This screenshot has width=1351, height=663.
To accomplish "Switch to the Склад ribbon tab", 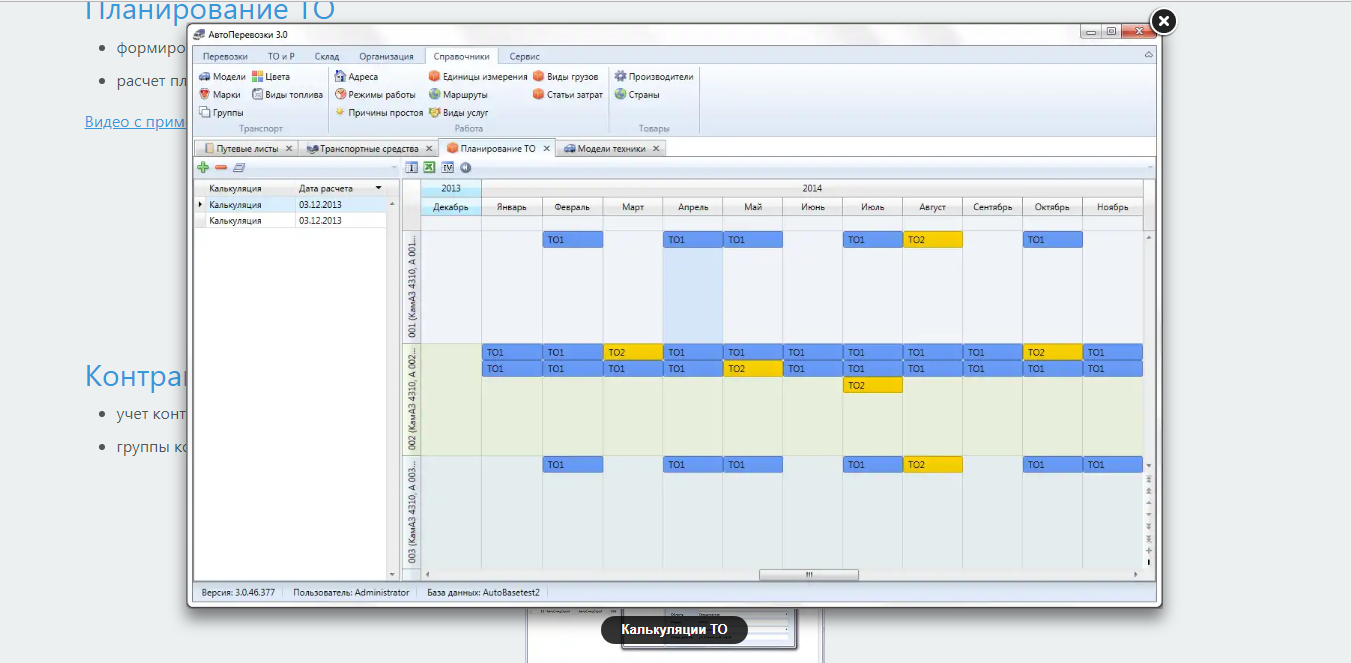I will coord(327,56).
